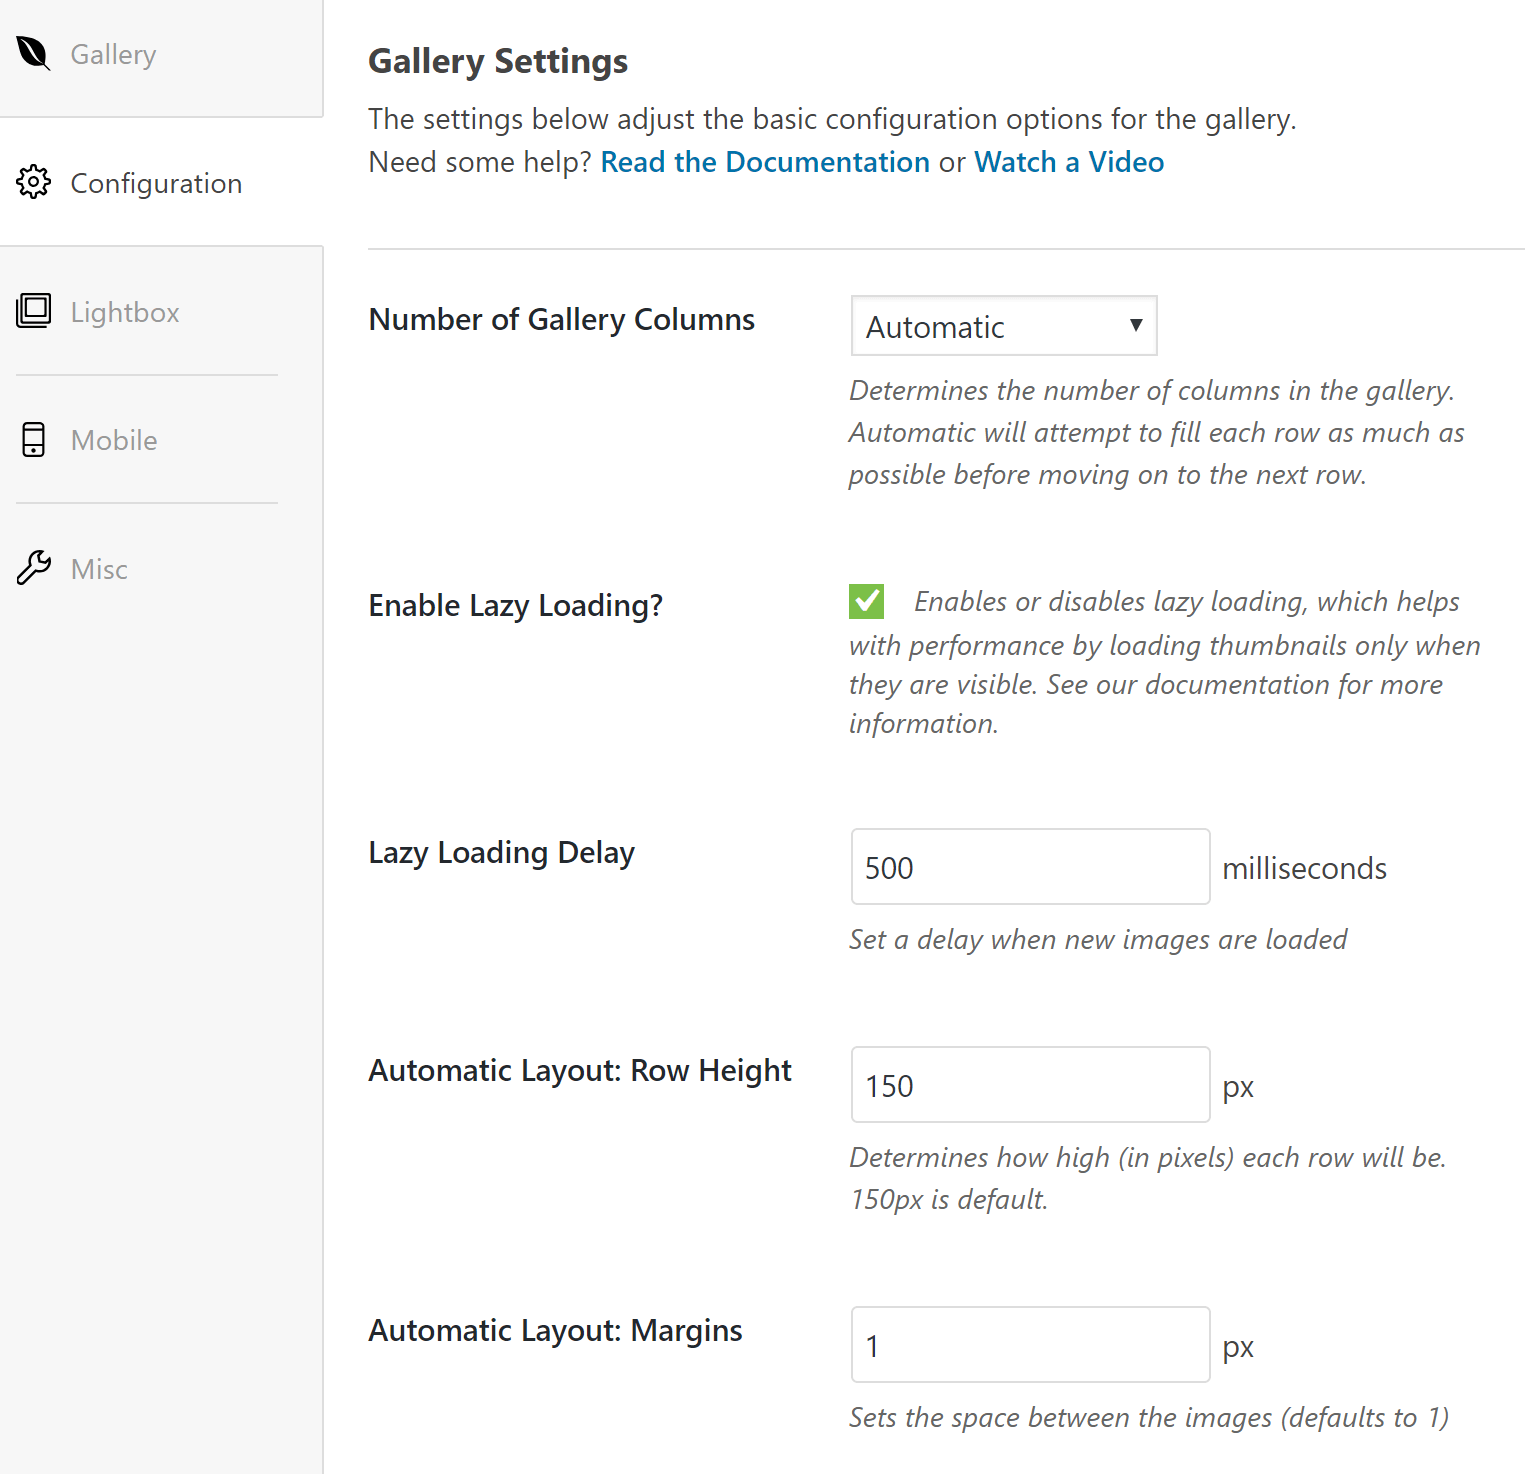The width and height of the screenshot is (1538, 1474).
Task: Click the Number of Gallery Columns label
Action: click(561, 320)
